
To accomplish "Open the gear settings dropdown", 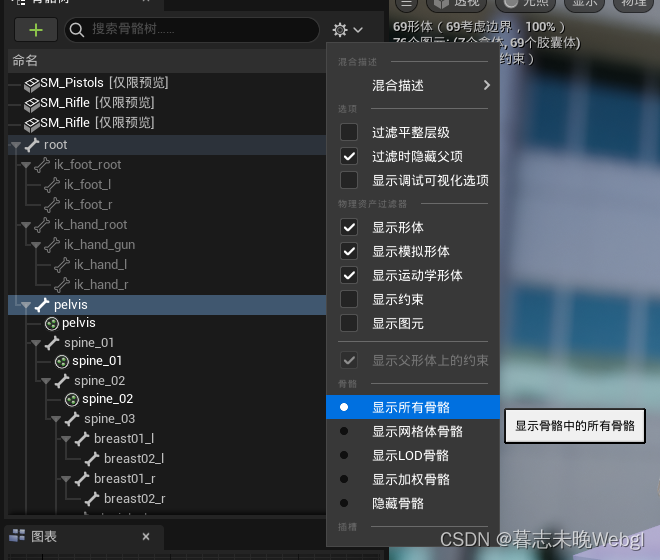I will point(347,29).
